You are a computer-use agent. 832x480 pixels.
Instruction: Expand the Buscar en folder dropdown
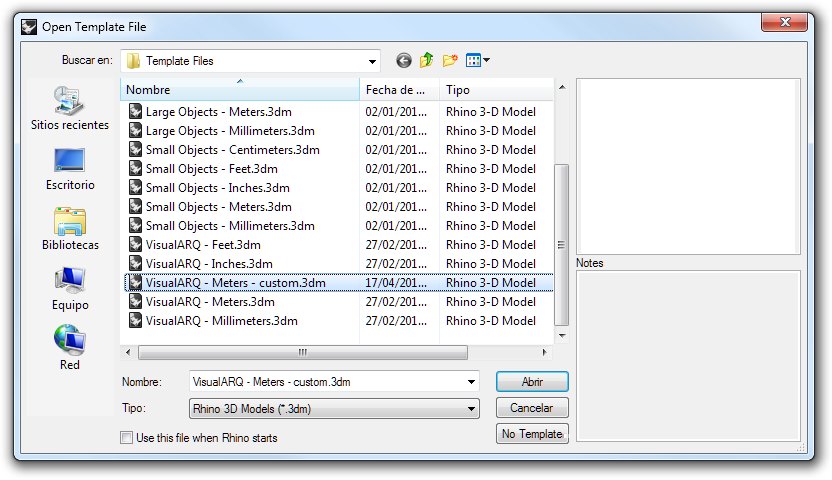pyautogui.click(x=372, y=61)
